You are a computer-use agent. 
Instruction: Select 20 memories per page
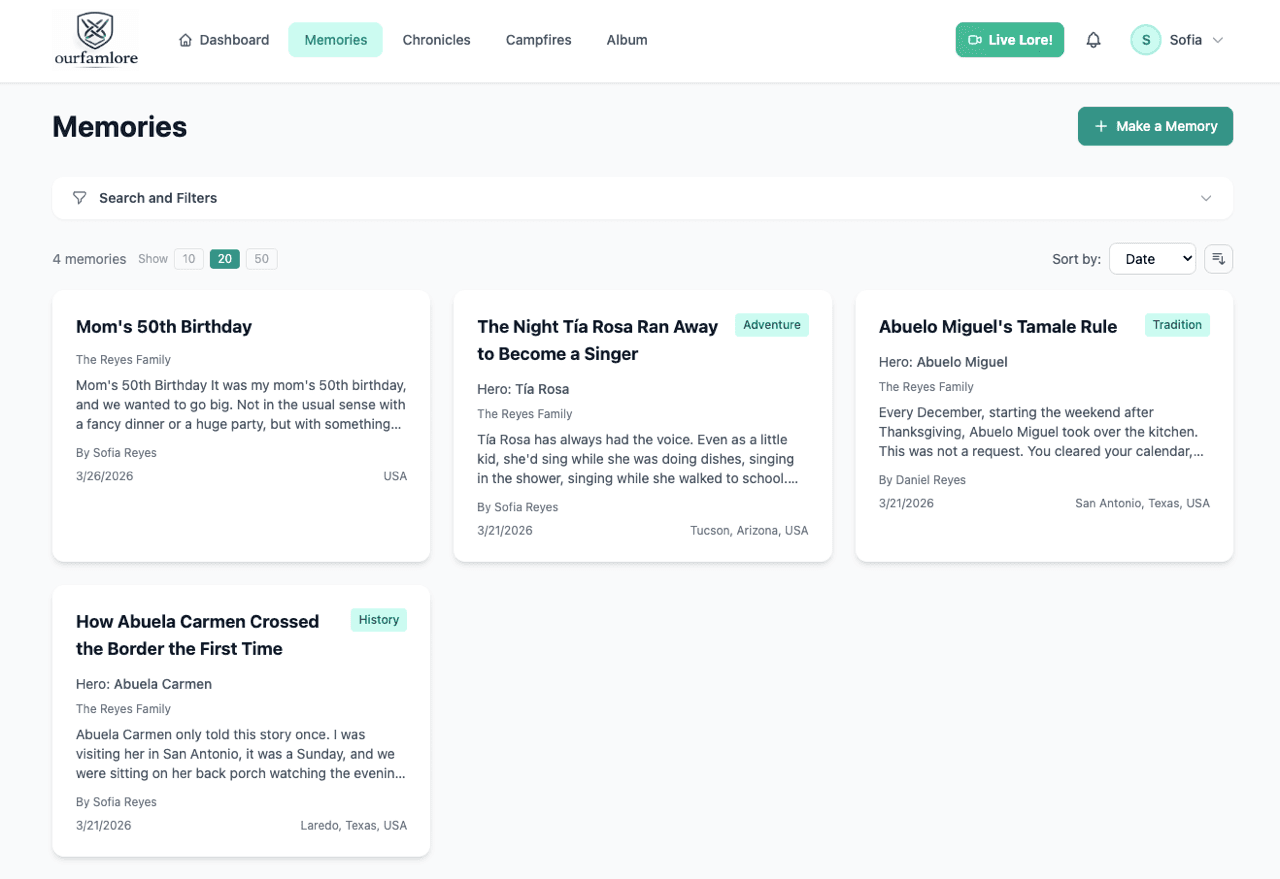pos(225,259)
